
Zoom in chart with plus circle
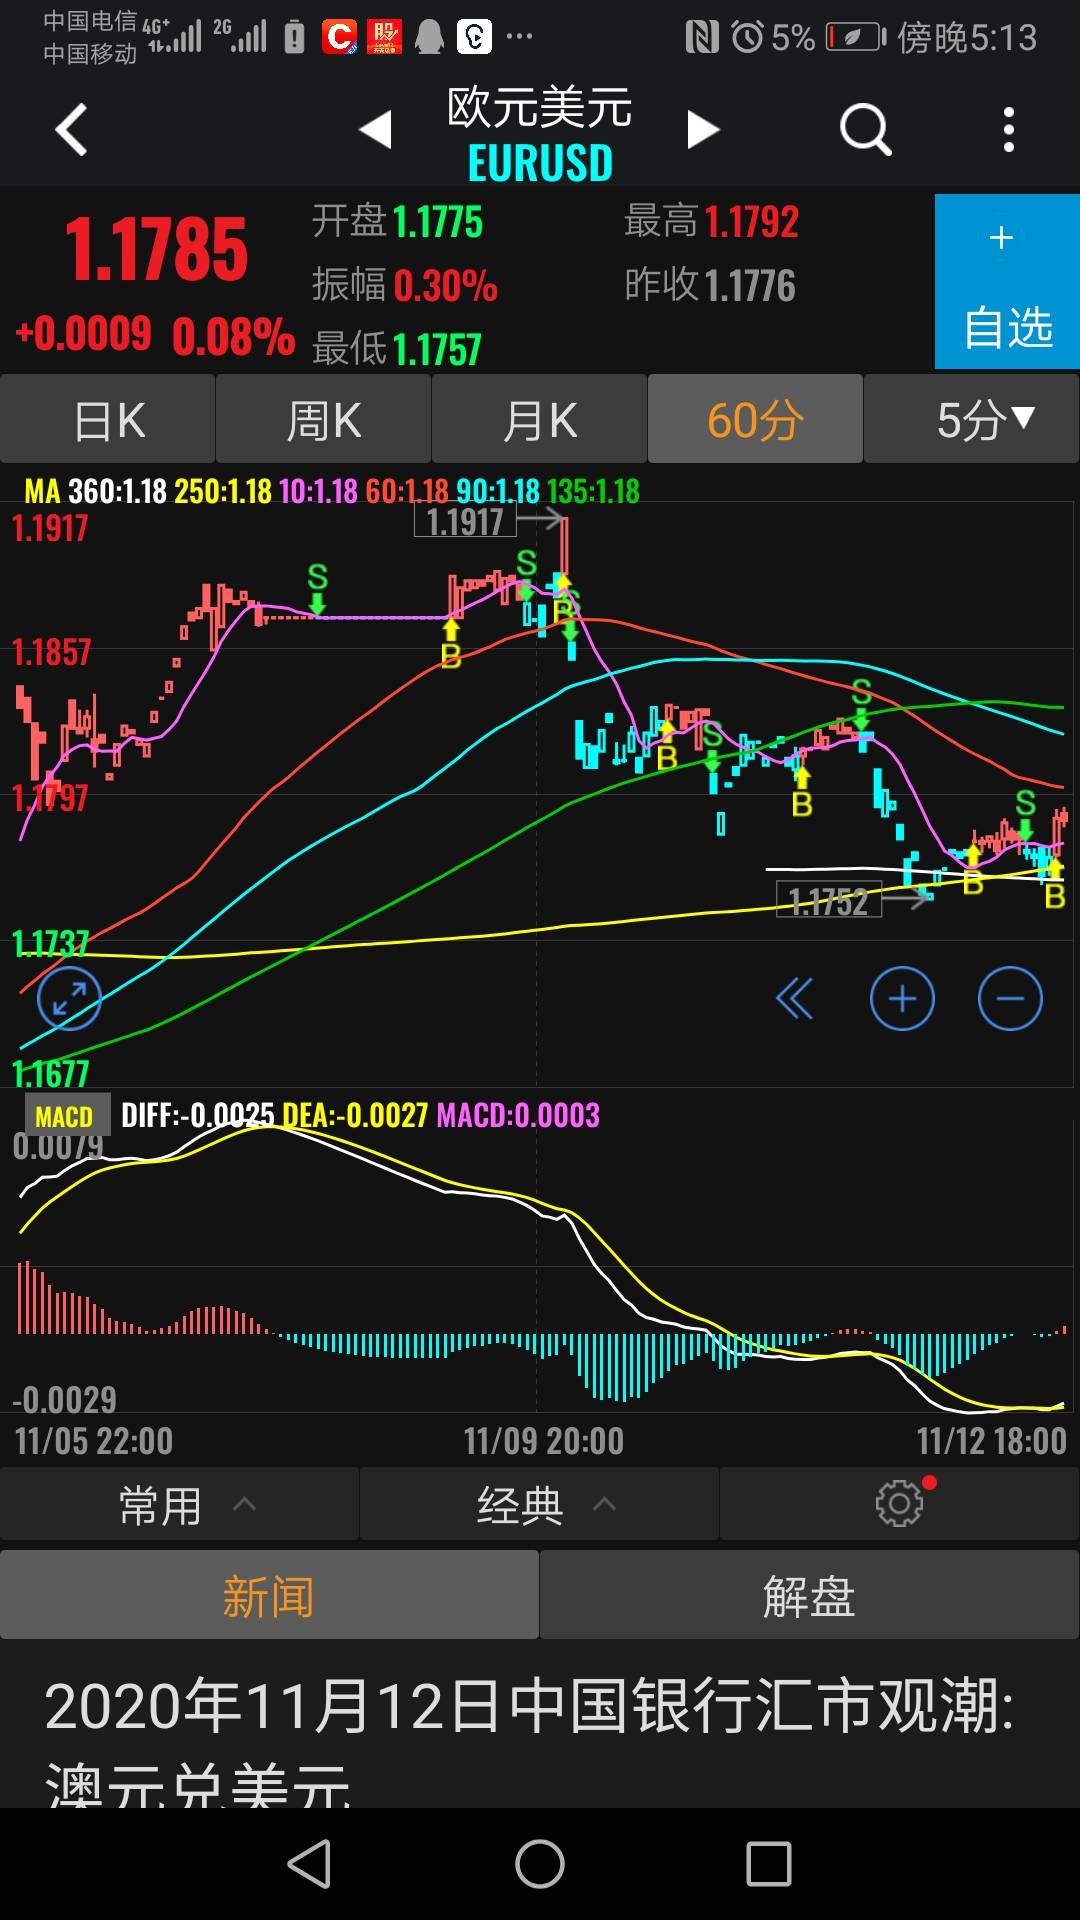coord(902,998)
